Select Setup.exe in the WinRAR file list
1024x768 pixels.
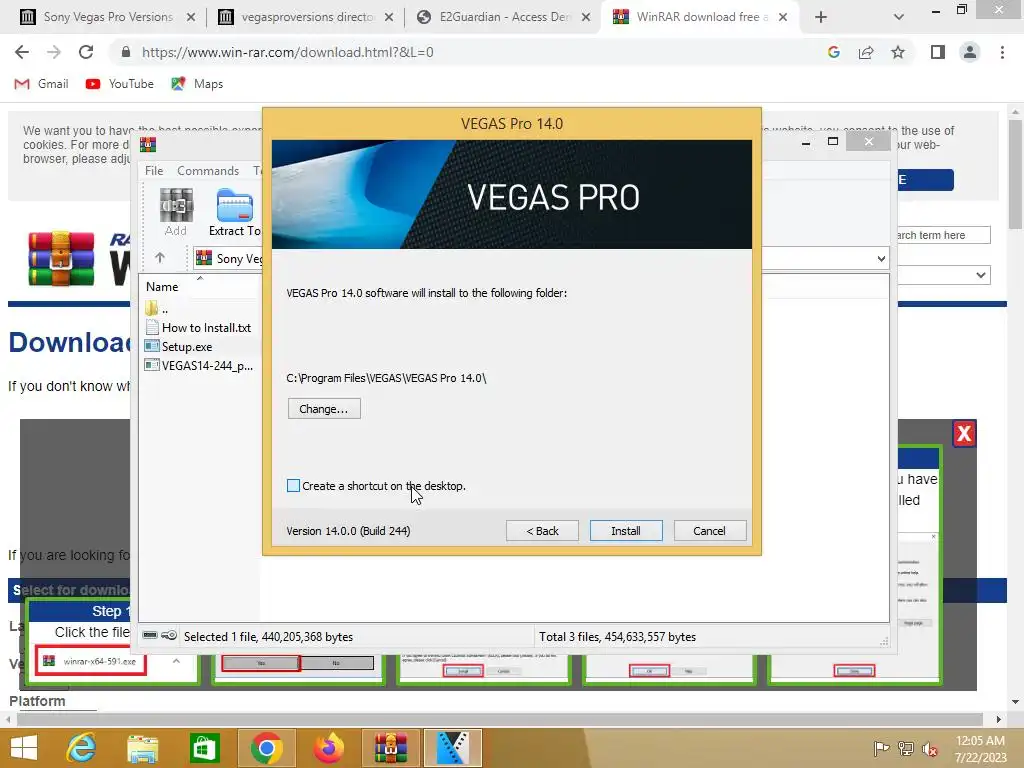[179, 347]
